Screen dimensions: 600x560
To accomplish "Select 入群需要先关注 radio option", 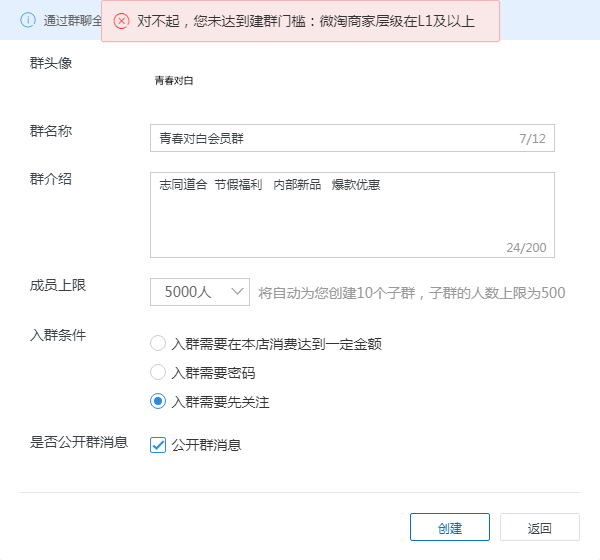I will (158, 401).
